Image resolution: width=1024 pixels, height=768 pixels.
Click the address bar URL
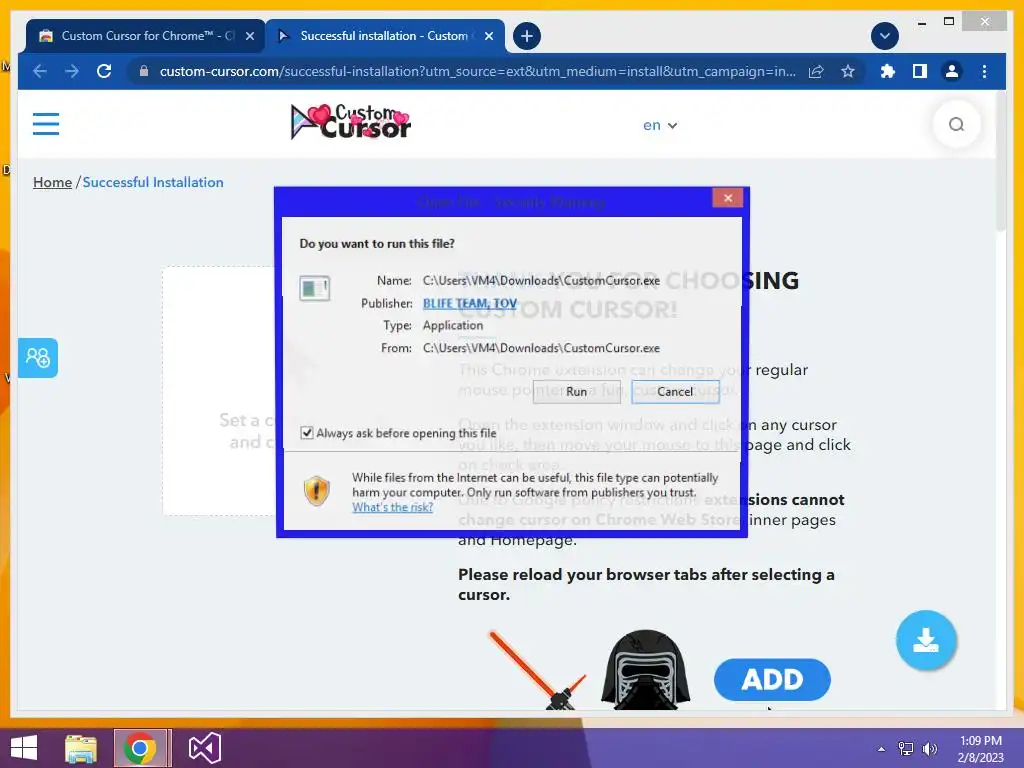(477, 71)
